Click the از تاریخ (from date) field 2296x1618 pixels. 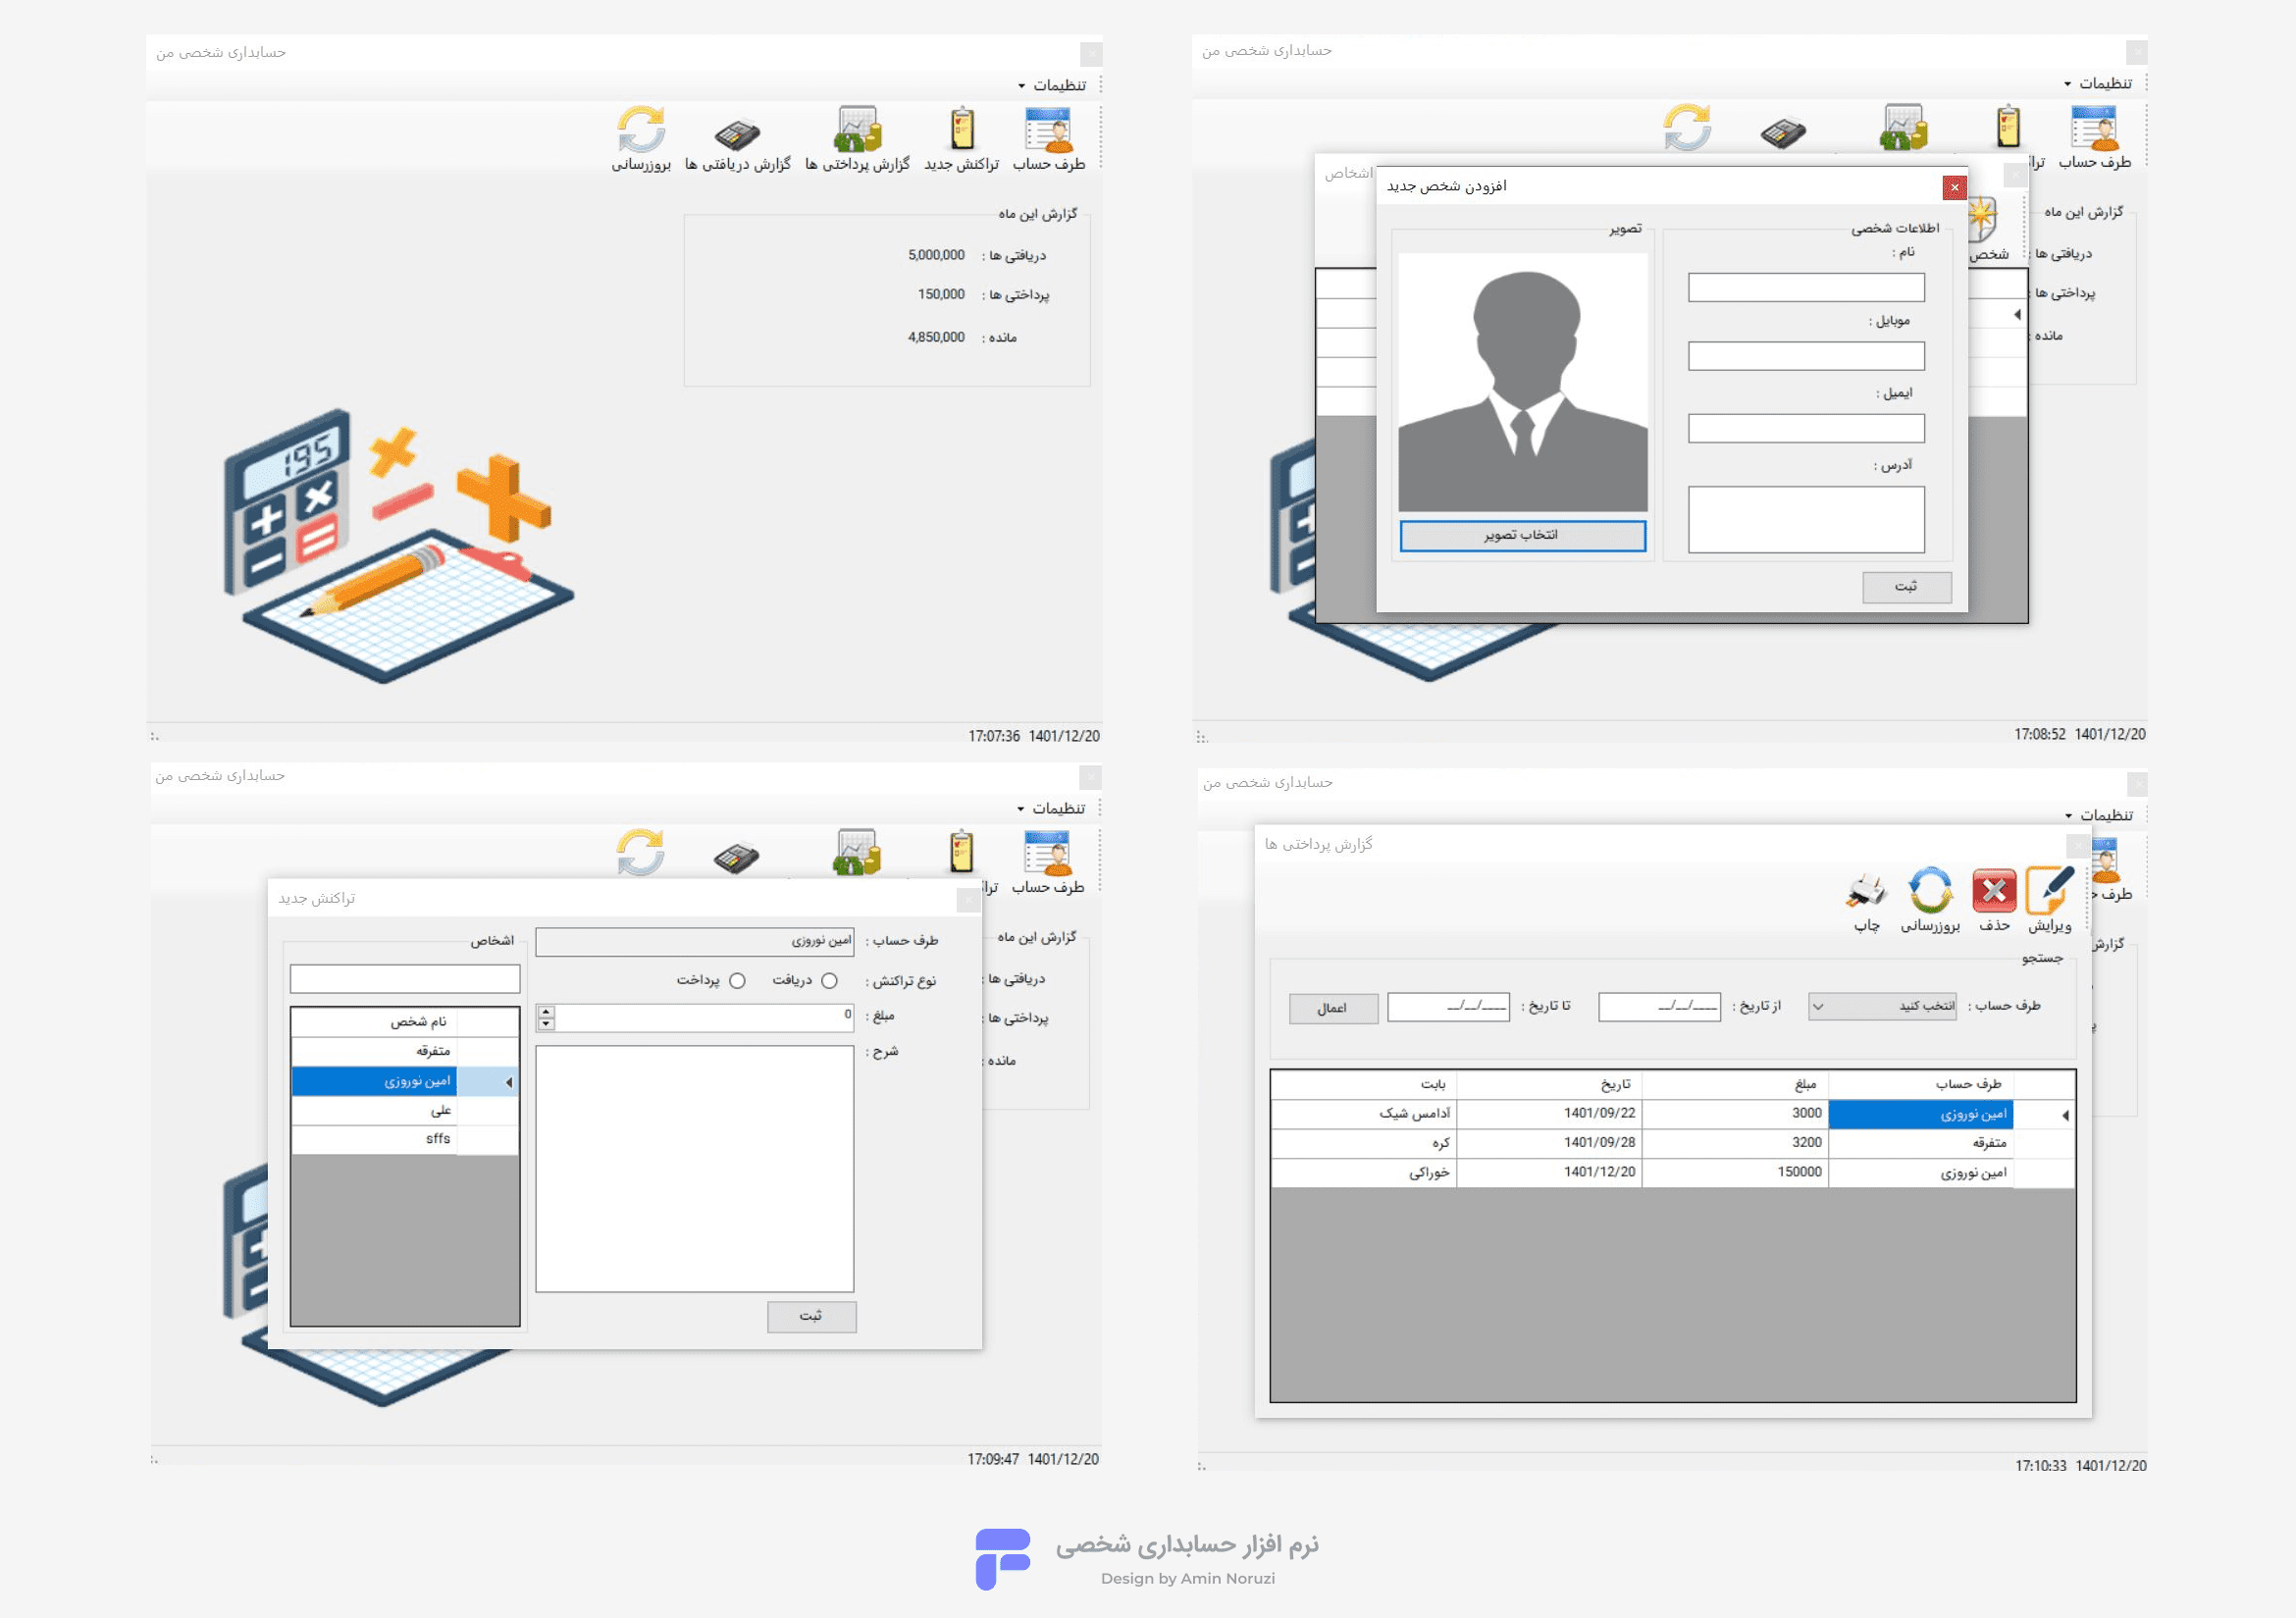[1659, 1007]
